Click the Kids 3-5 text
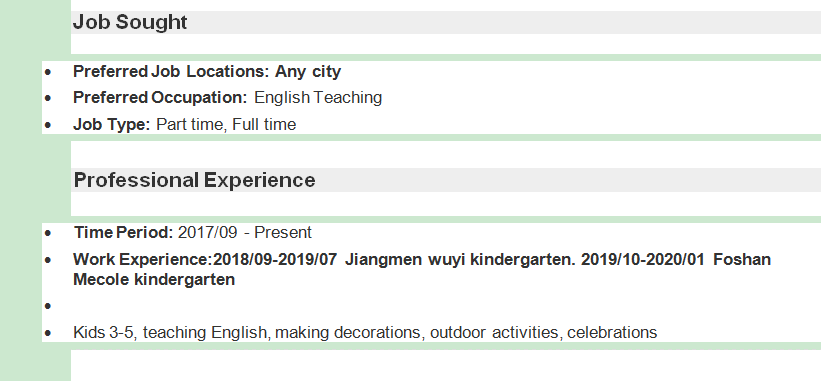 (105, 332)
